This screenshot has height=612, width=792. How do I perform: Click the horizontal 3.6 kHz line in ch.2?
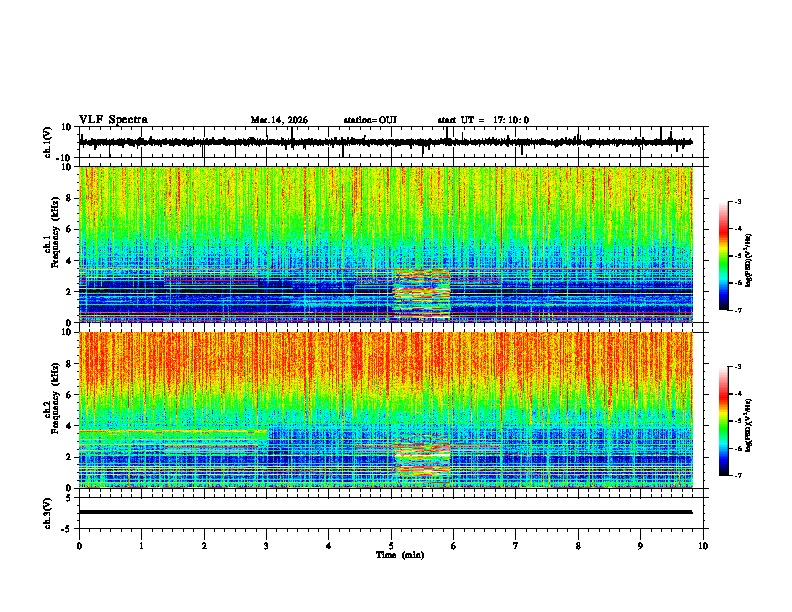pos(173,431)
